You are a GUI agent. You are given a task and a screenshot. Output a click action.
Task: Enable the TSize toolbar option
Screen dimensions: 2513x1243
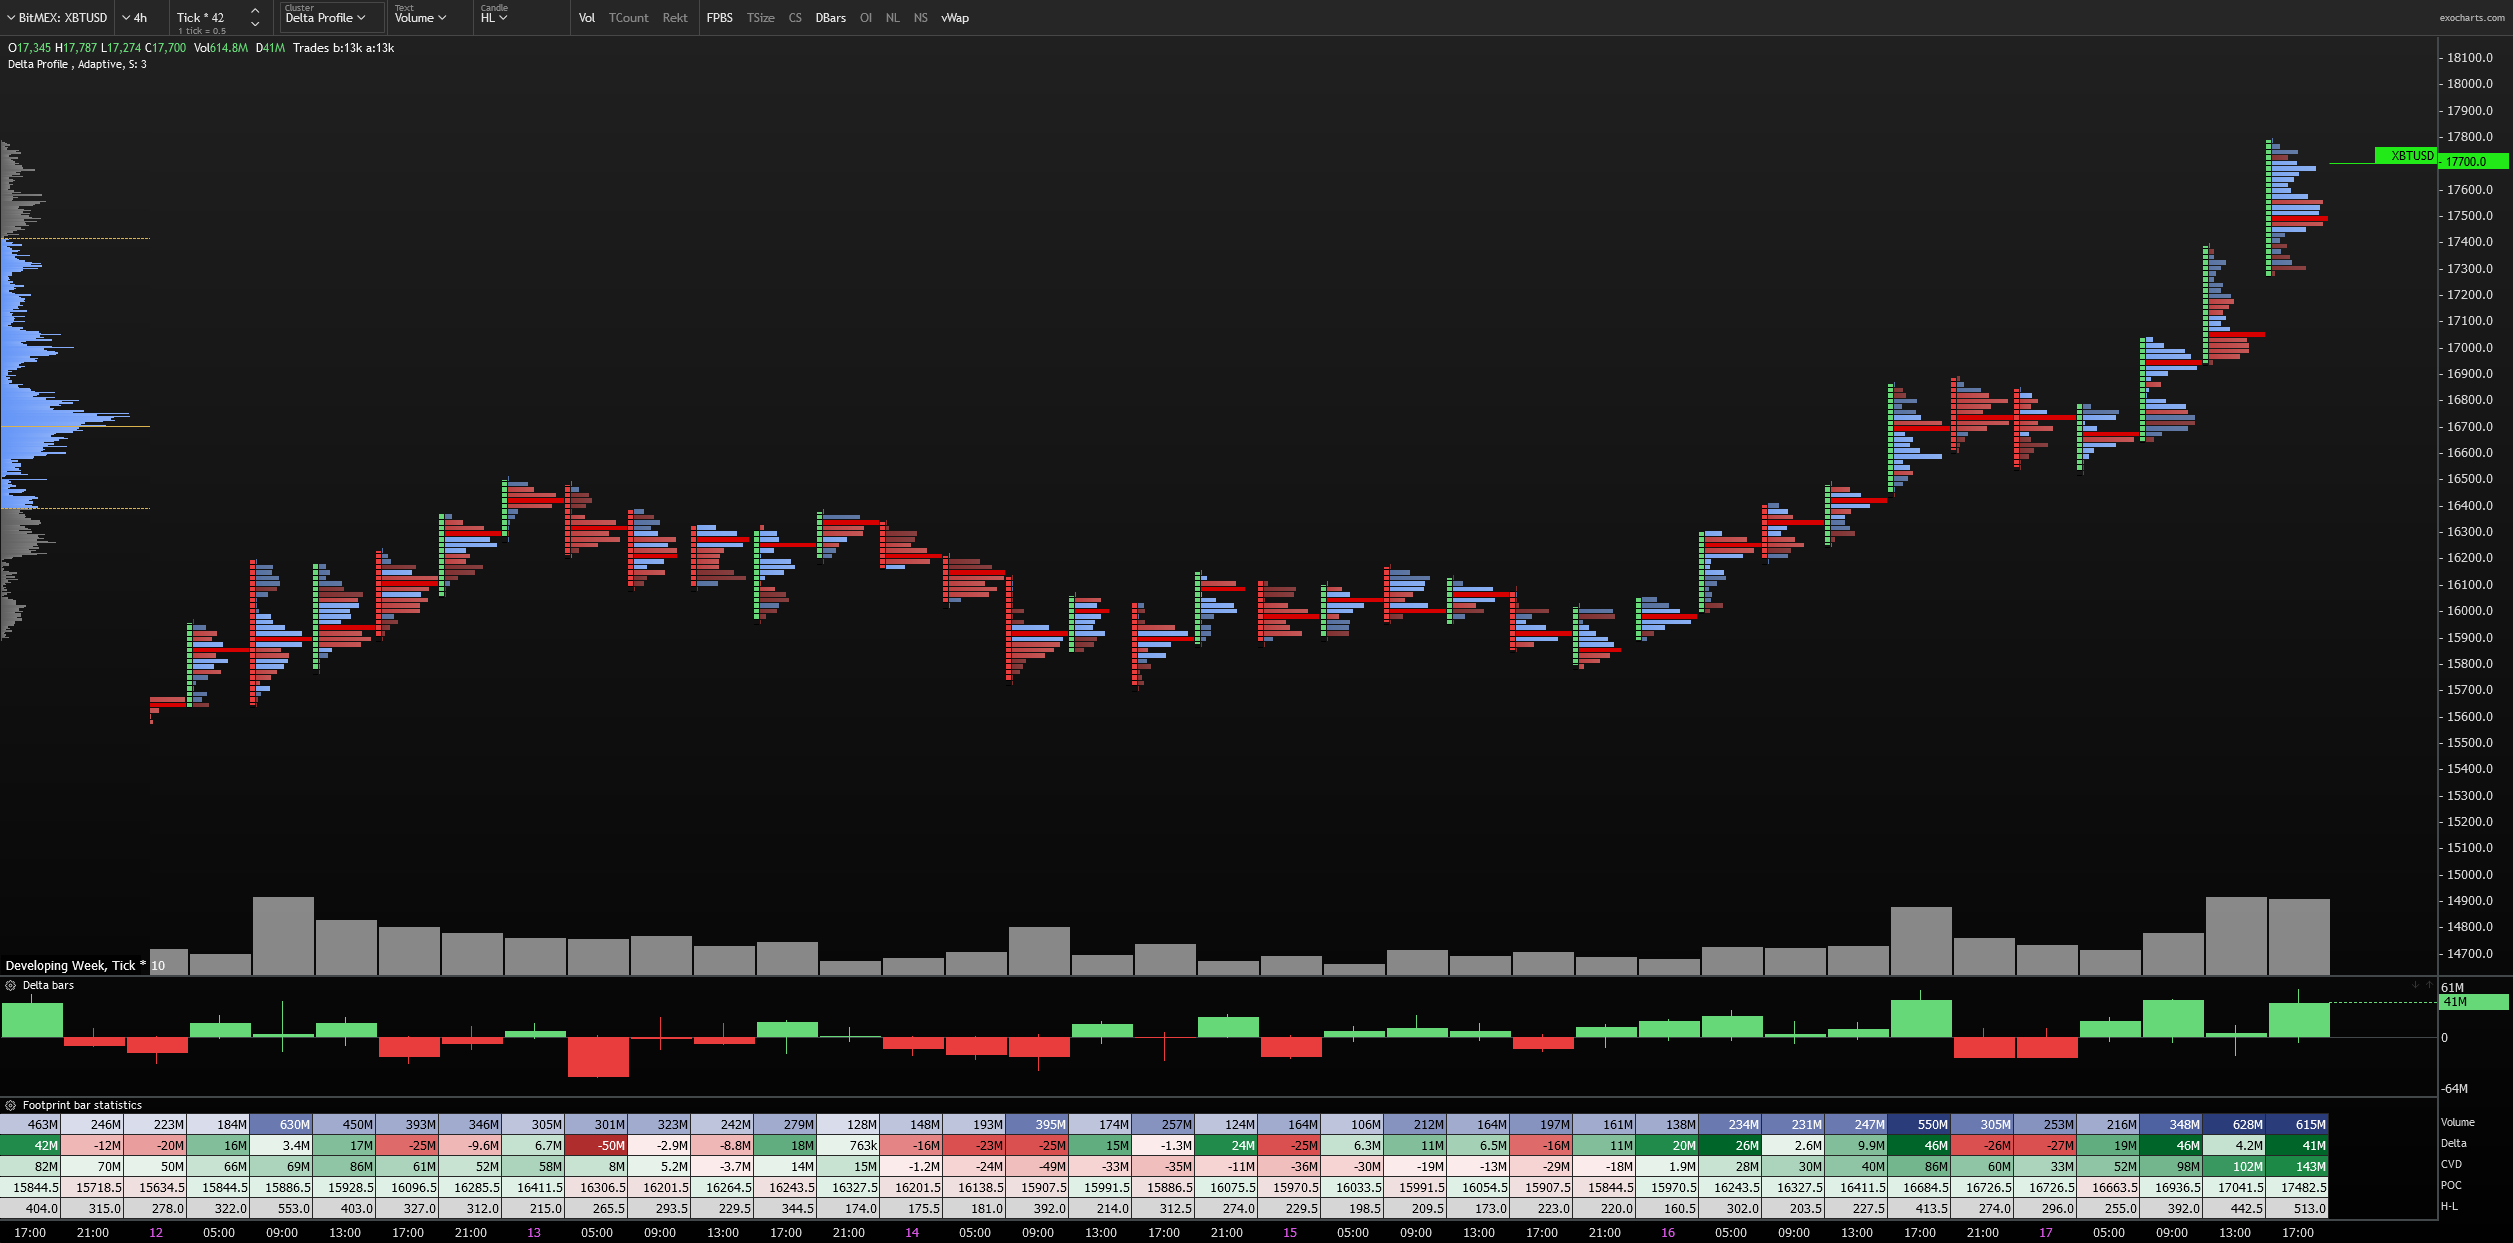tap(761, 17)
